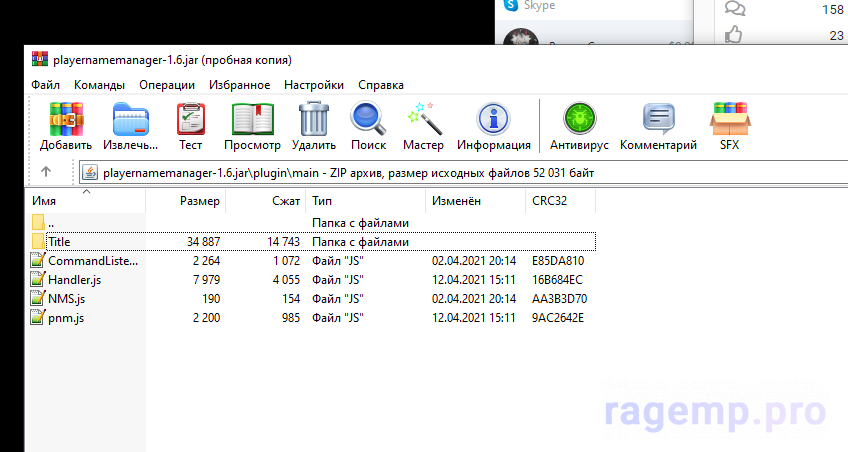The width and height of the screenshot is (848, 452).
Task: Select the Handler.js file name
Action: (75, 280)
